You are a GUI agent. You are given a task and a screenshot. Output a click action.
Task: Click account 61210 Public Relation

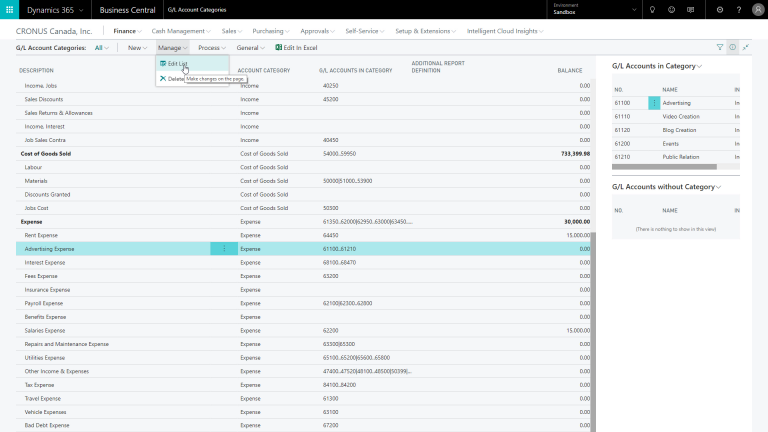(676, 157)
